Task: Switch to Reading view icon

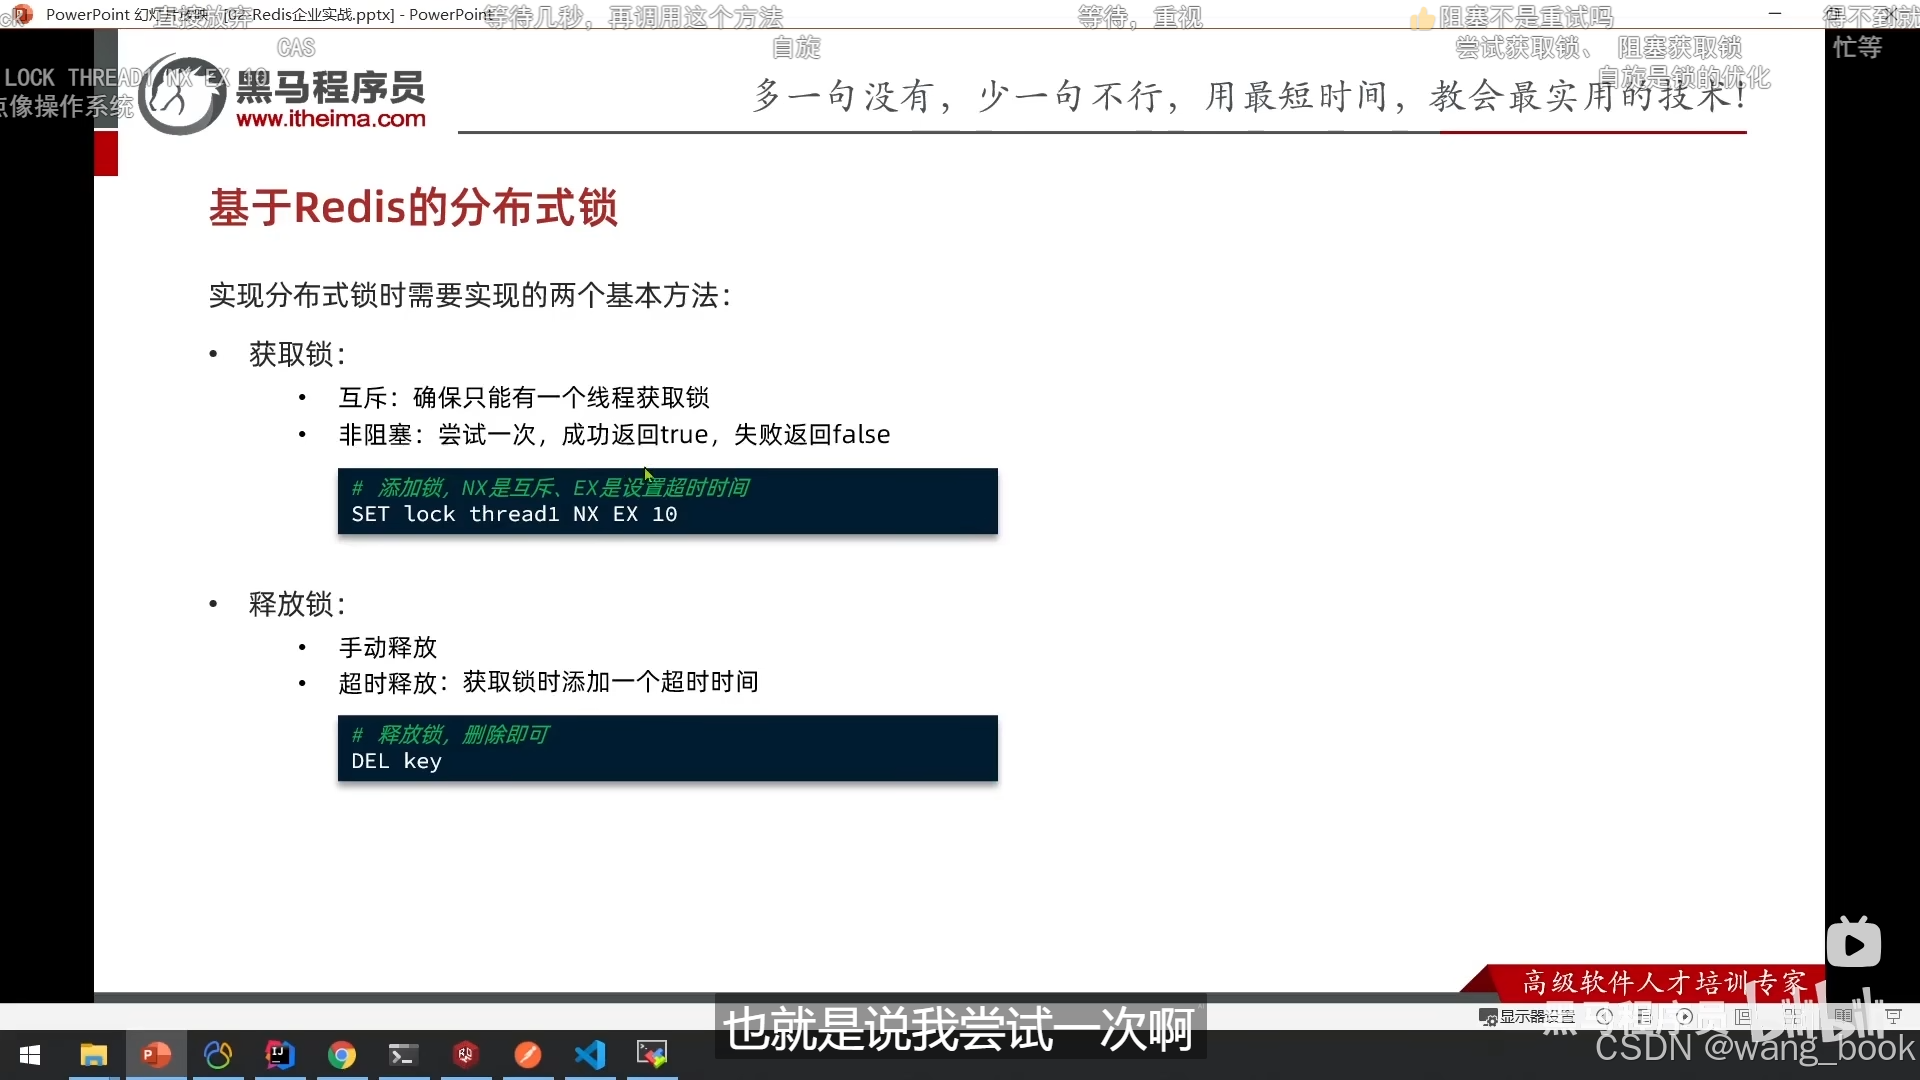Action: 1843,1016
